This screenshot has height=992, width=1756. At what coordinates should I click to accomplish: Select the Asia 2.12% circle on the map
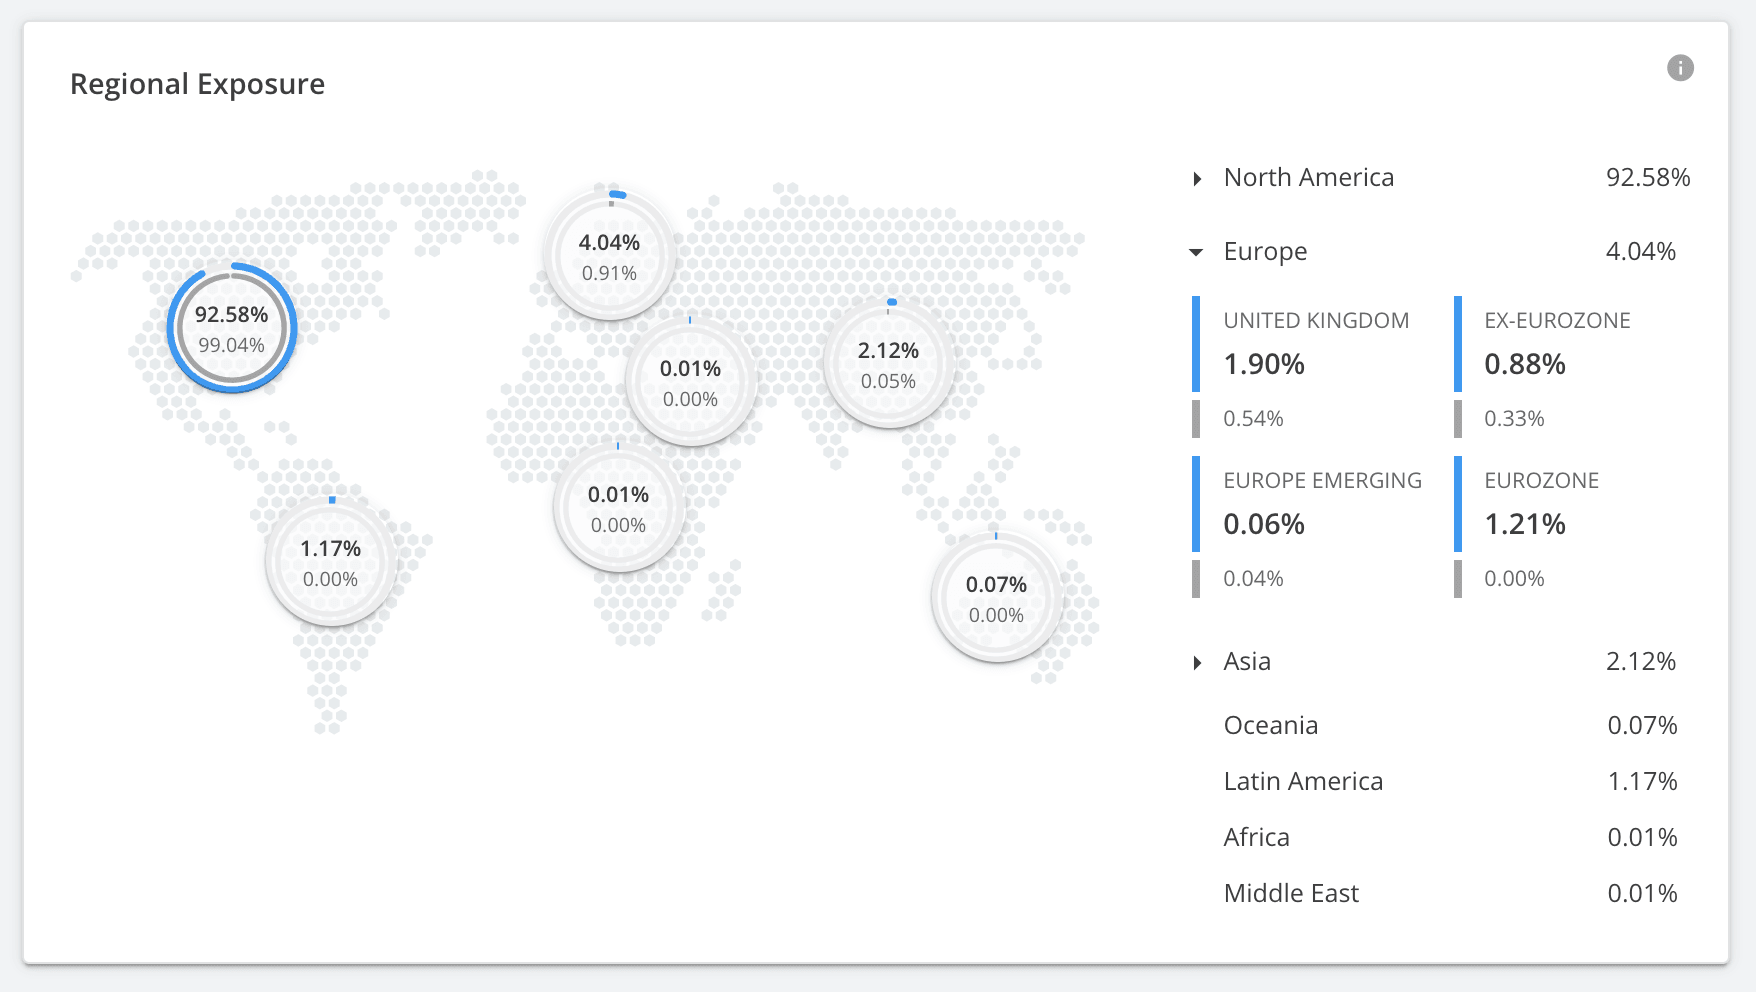[x=889, y=365]
